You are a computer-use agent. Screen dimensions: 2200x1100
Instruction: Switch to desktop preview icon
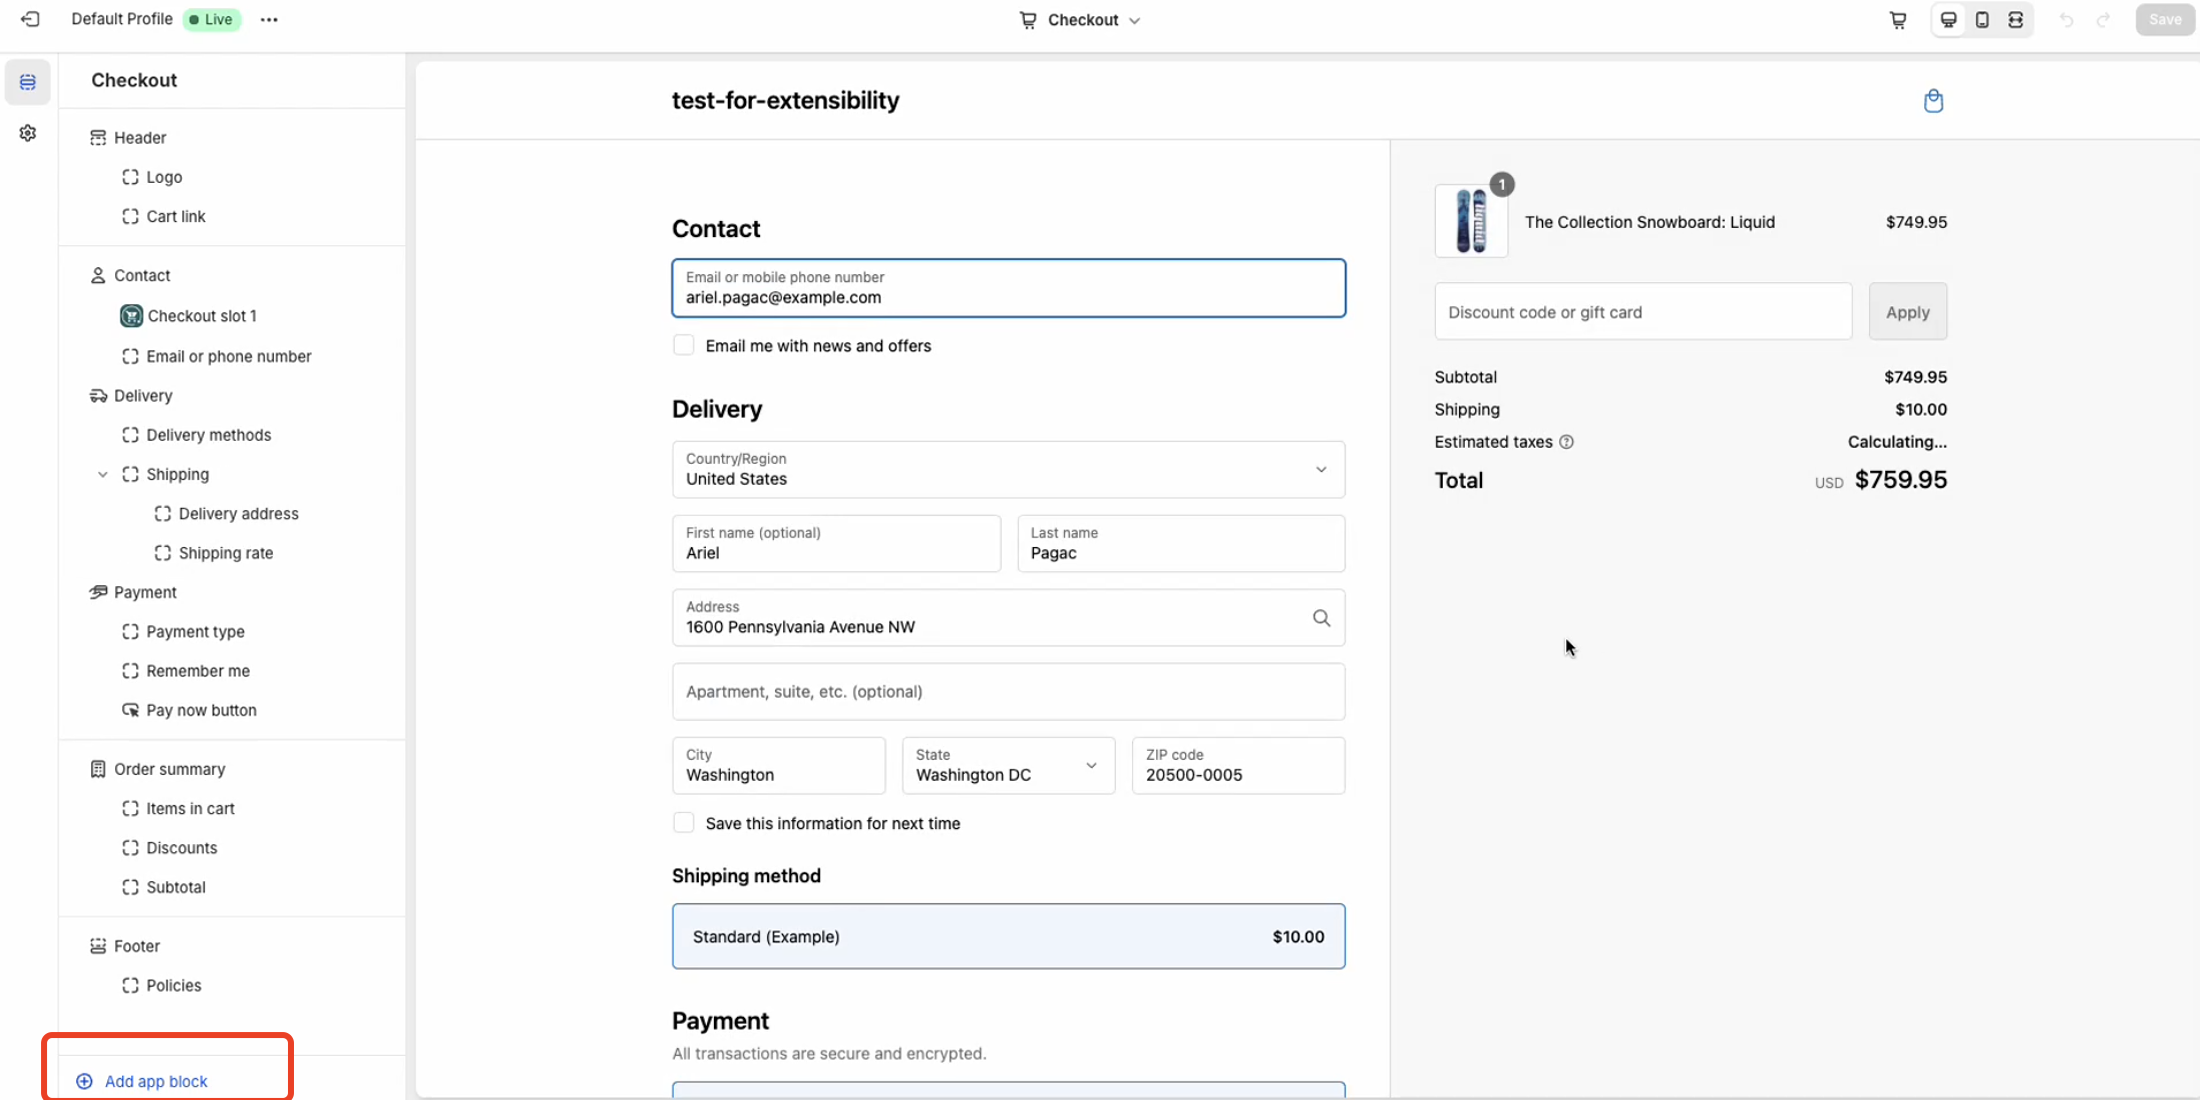coord(1948,20)
